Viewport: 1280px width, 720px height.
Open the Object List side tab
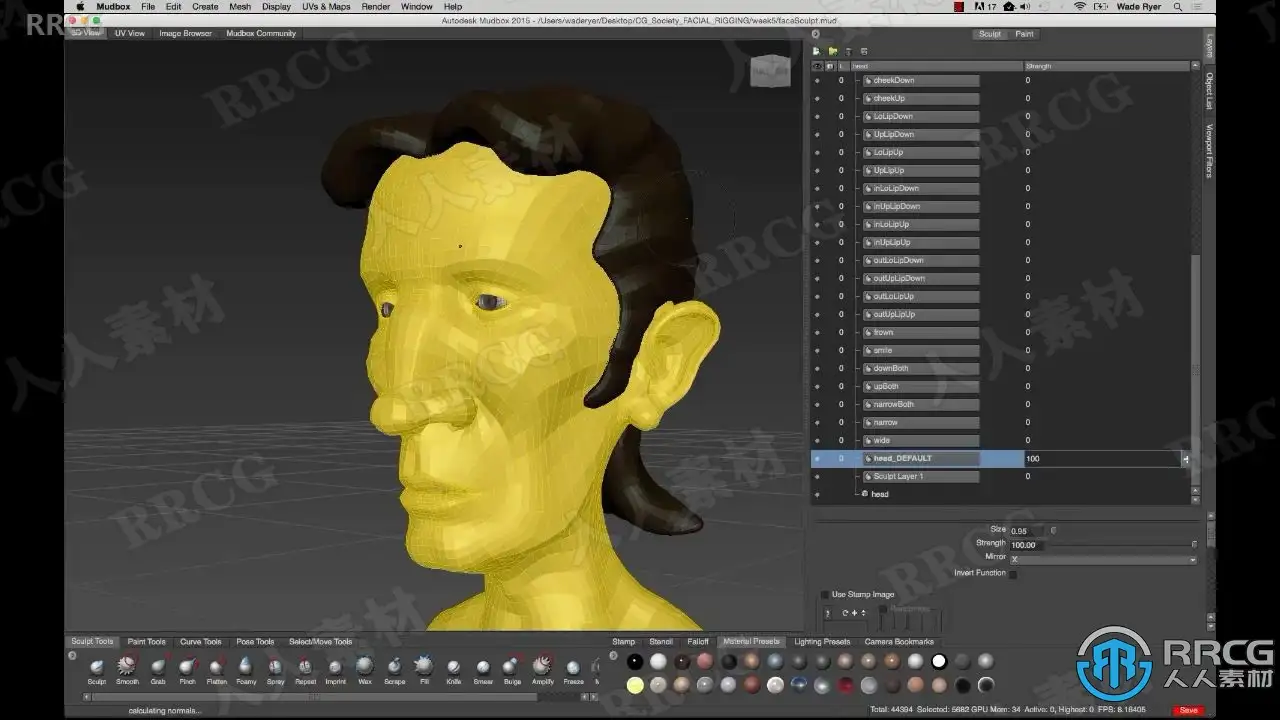click(1209, 91)
